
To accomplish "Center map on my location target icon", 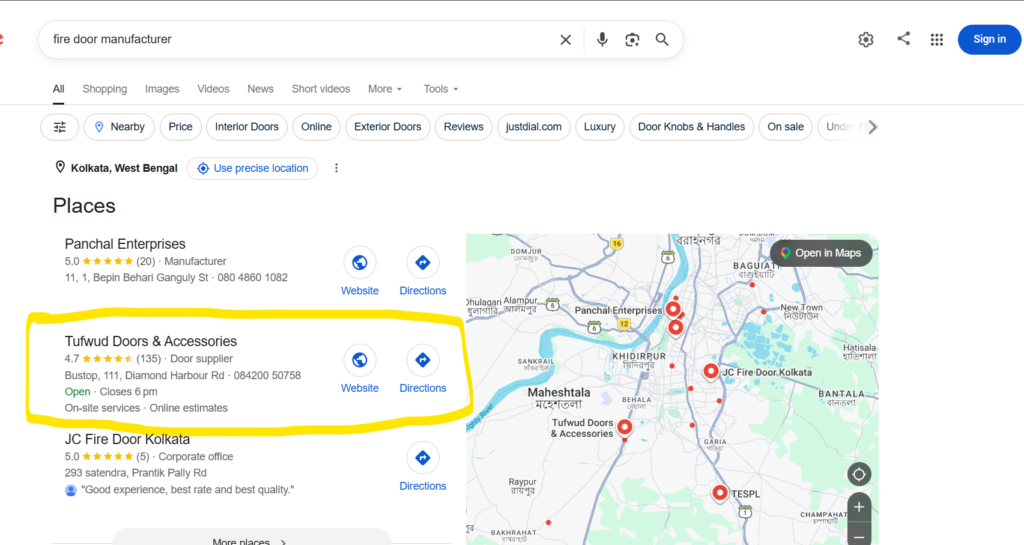I will coord(859,475).
